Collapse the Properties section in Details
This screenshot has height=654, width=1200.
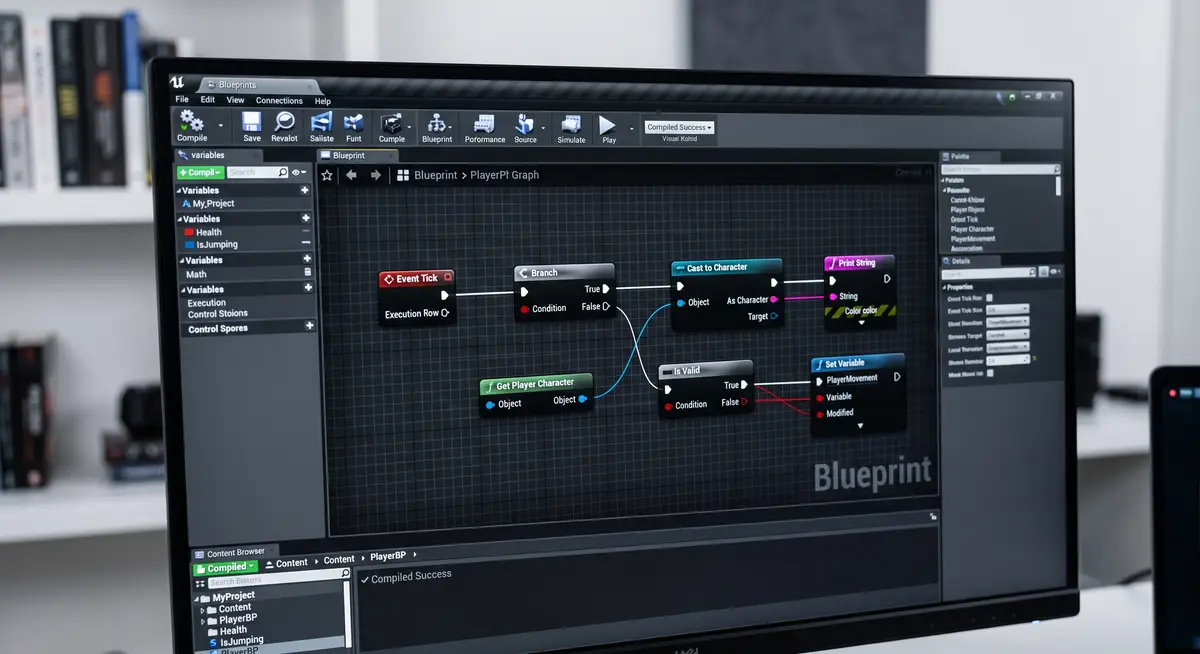(945, 286)
